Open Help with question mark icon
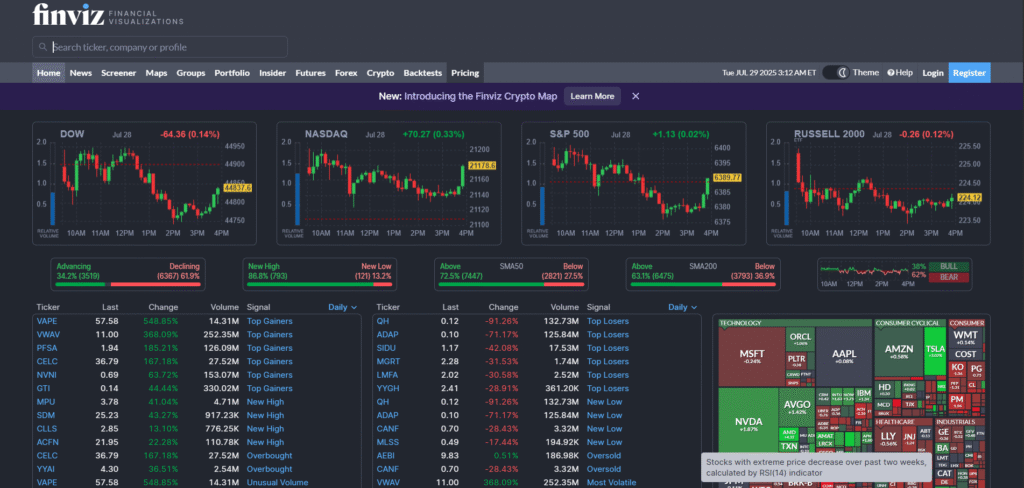This screenshot has height=488, width=1024. coord(900,73)
